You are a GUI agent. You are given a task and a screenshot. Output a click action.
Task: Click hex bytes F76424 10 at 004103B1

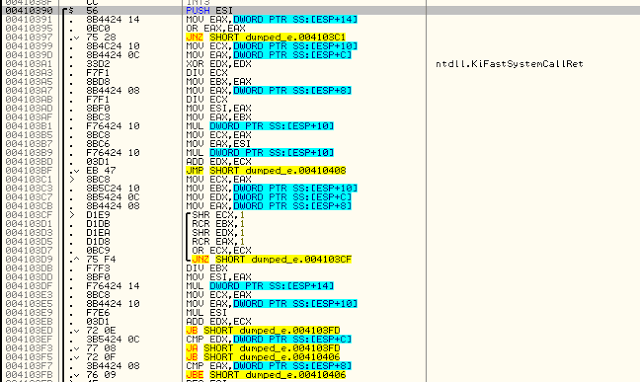[x=113, y=126]
